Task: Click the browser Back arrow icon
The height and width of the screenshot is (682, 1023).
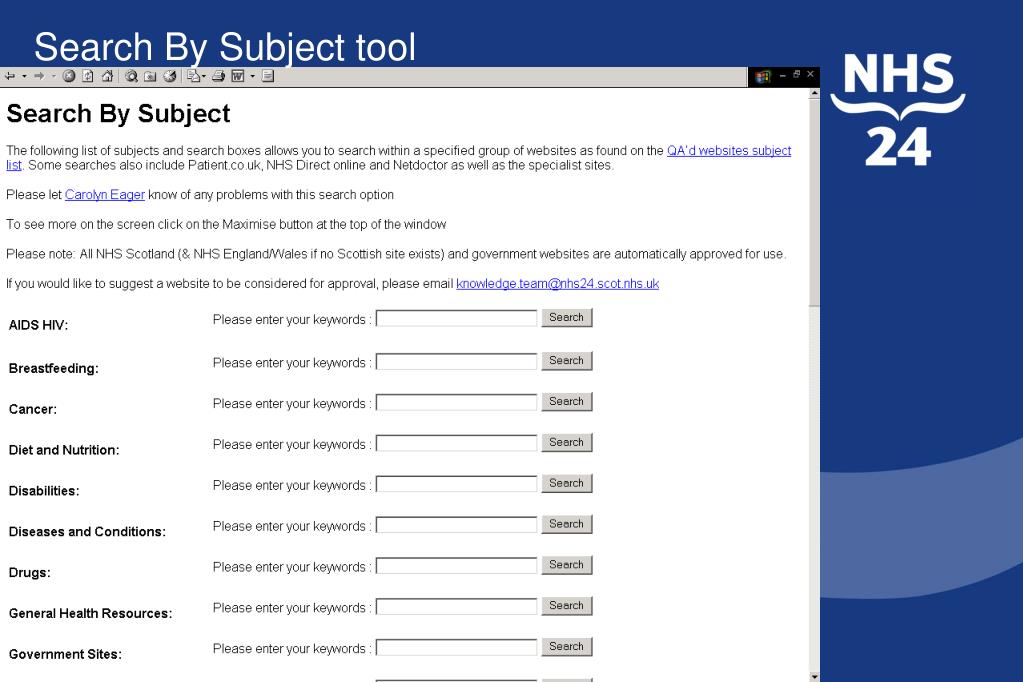Action: click(10, 76)
